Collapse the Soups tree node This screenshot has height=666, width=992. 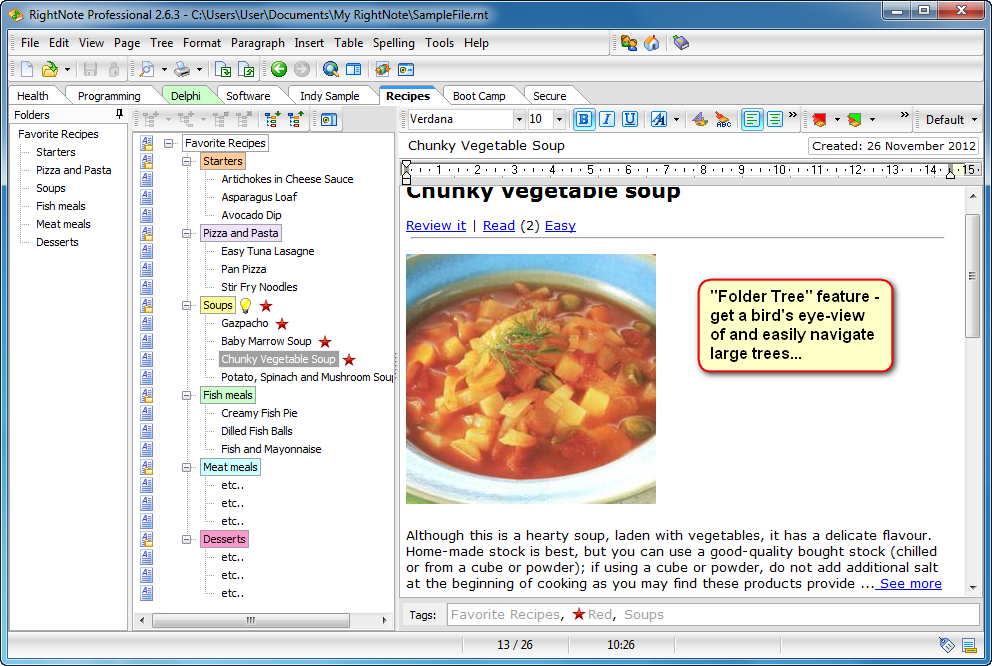pyautogui.click(x=187, y=305)
